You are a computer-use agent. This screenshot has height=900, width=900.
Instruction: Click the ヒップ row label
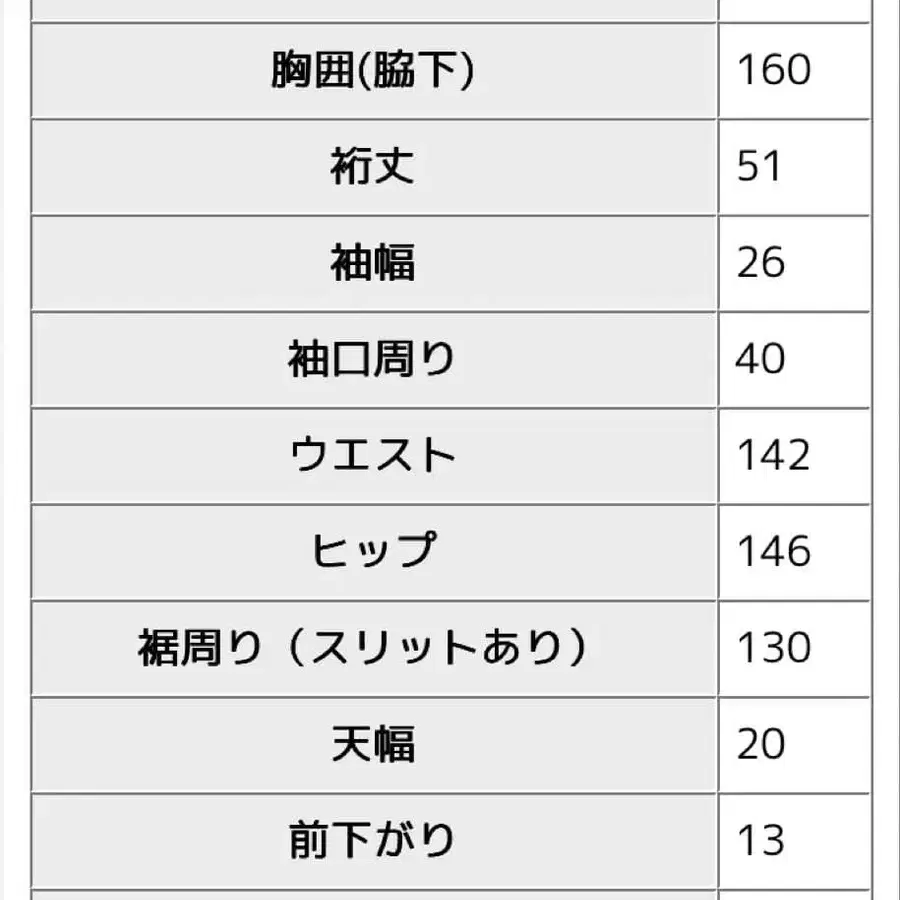point(372,551)
